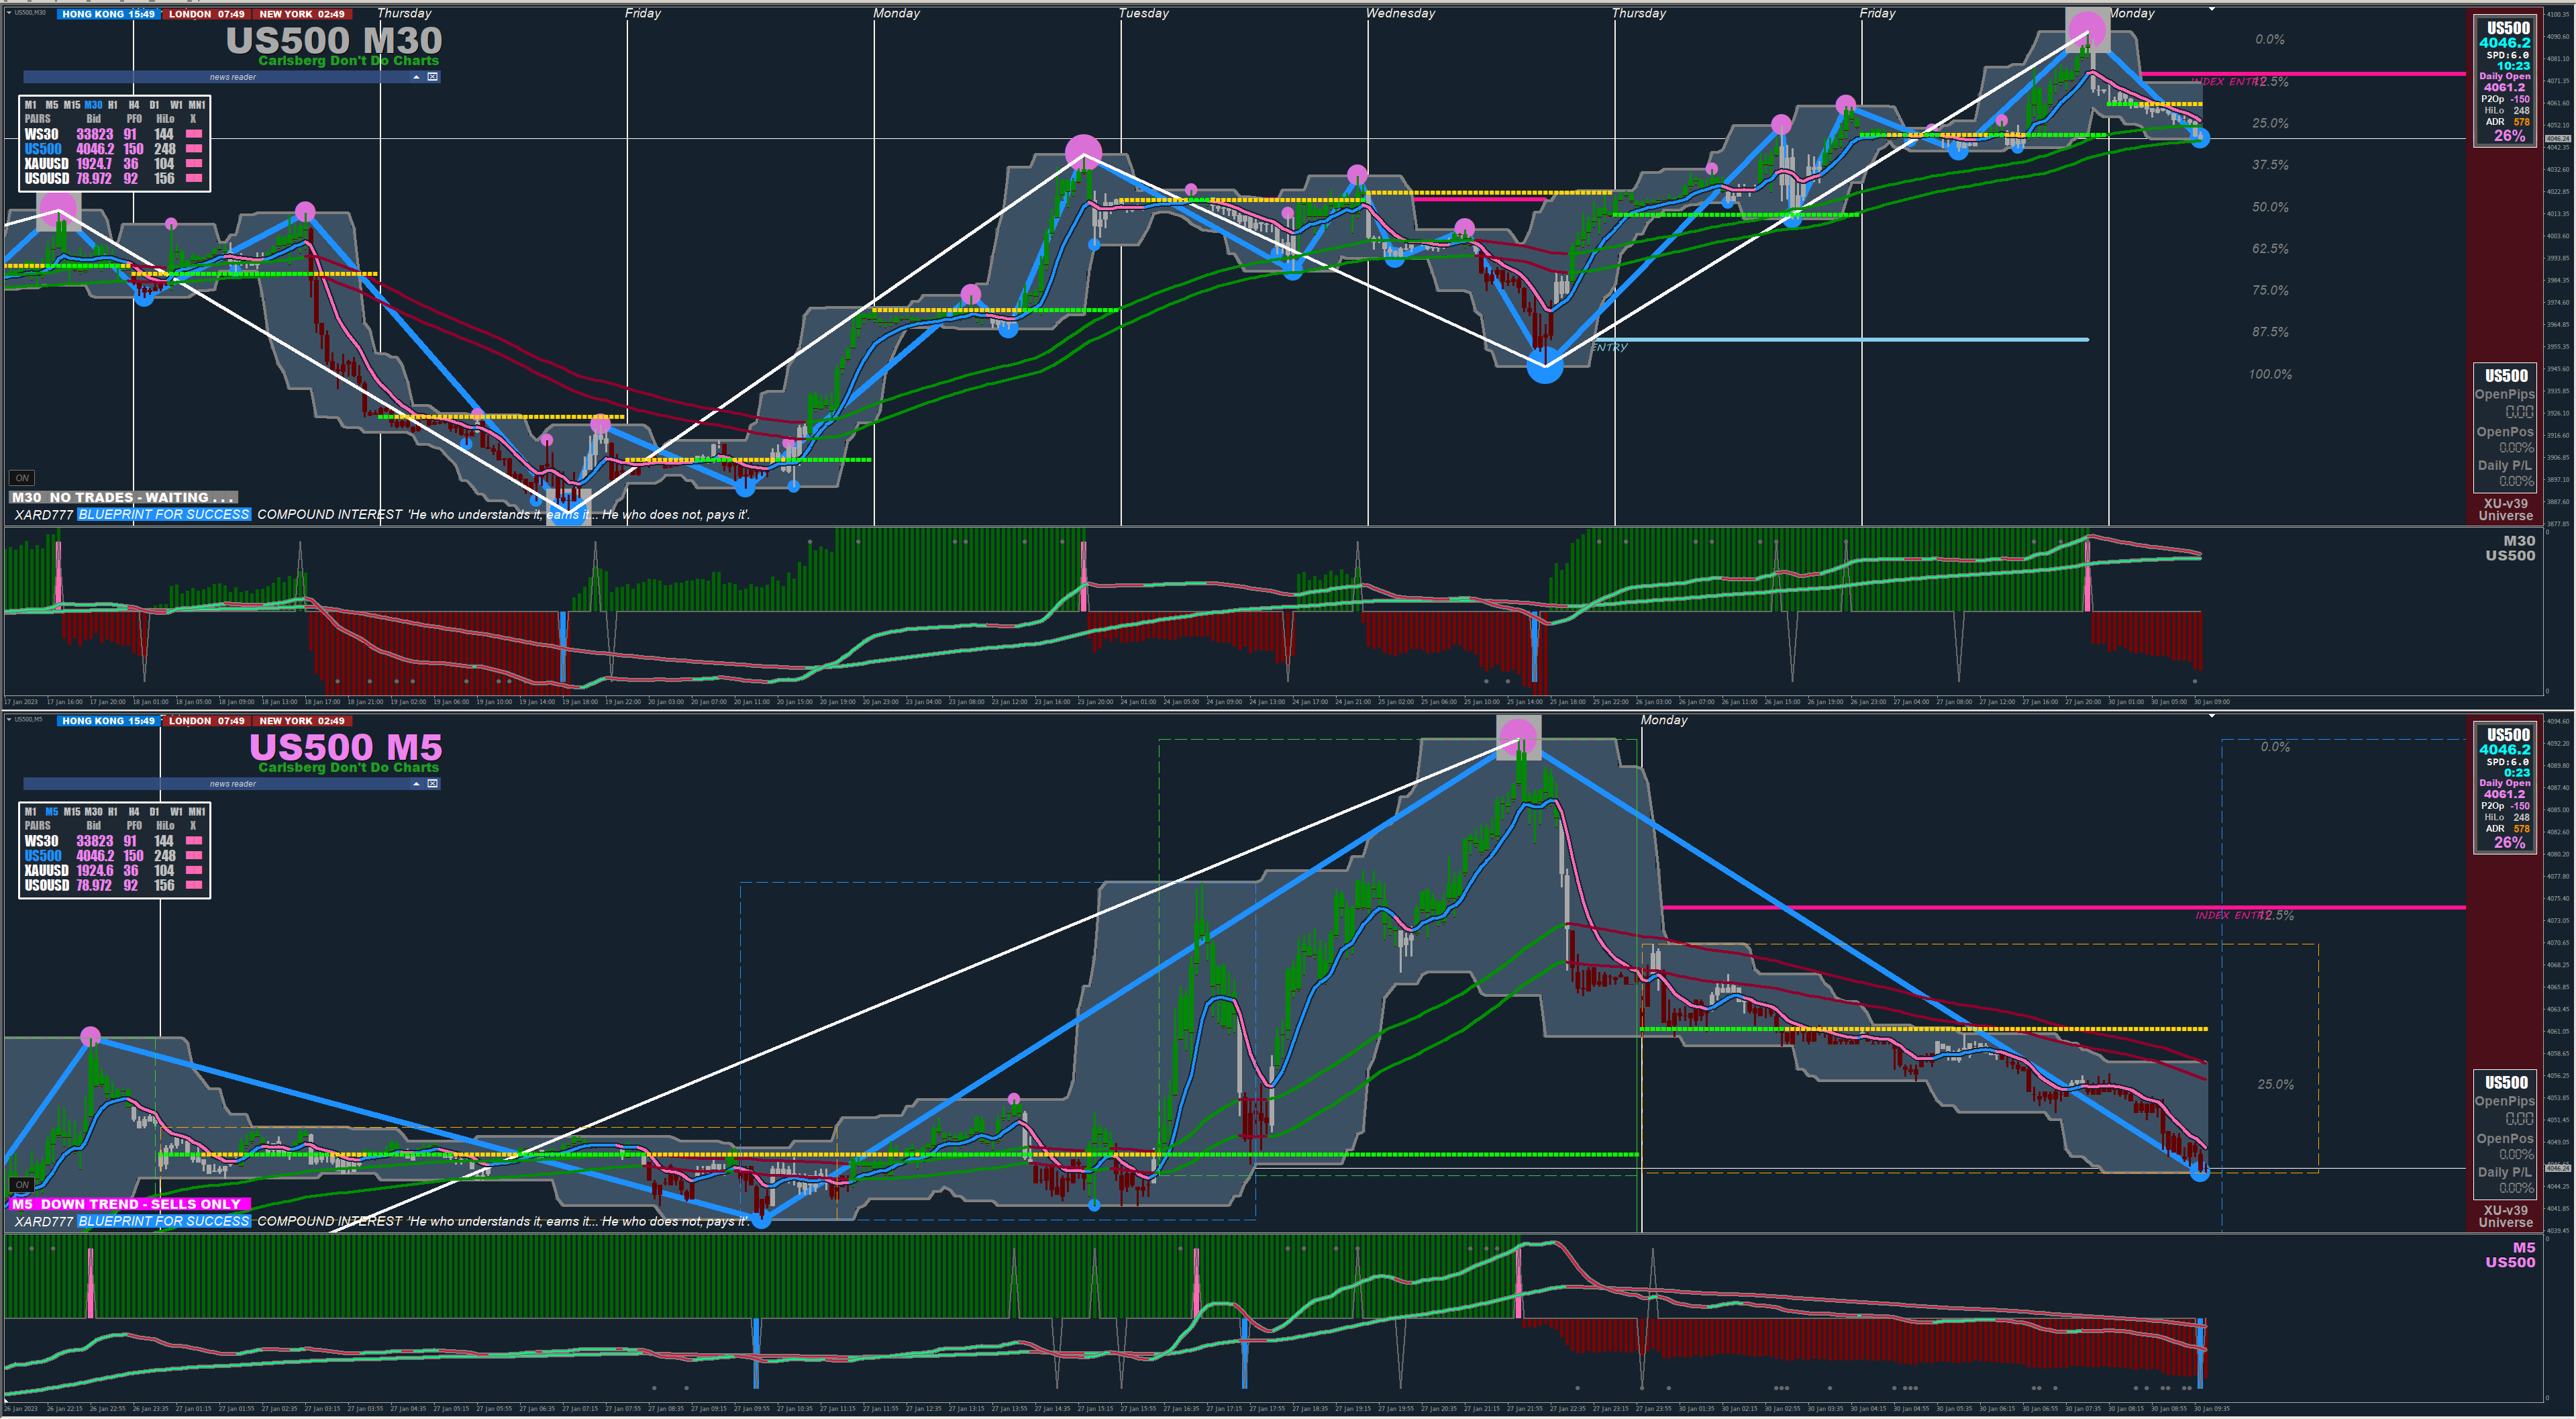Select M15 timeframe in M5 chart panel
The image size is (2576, 1419).
coord(71,812)
